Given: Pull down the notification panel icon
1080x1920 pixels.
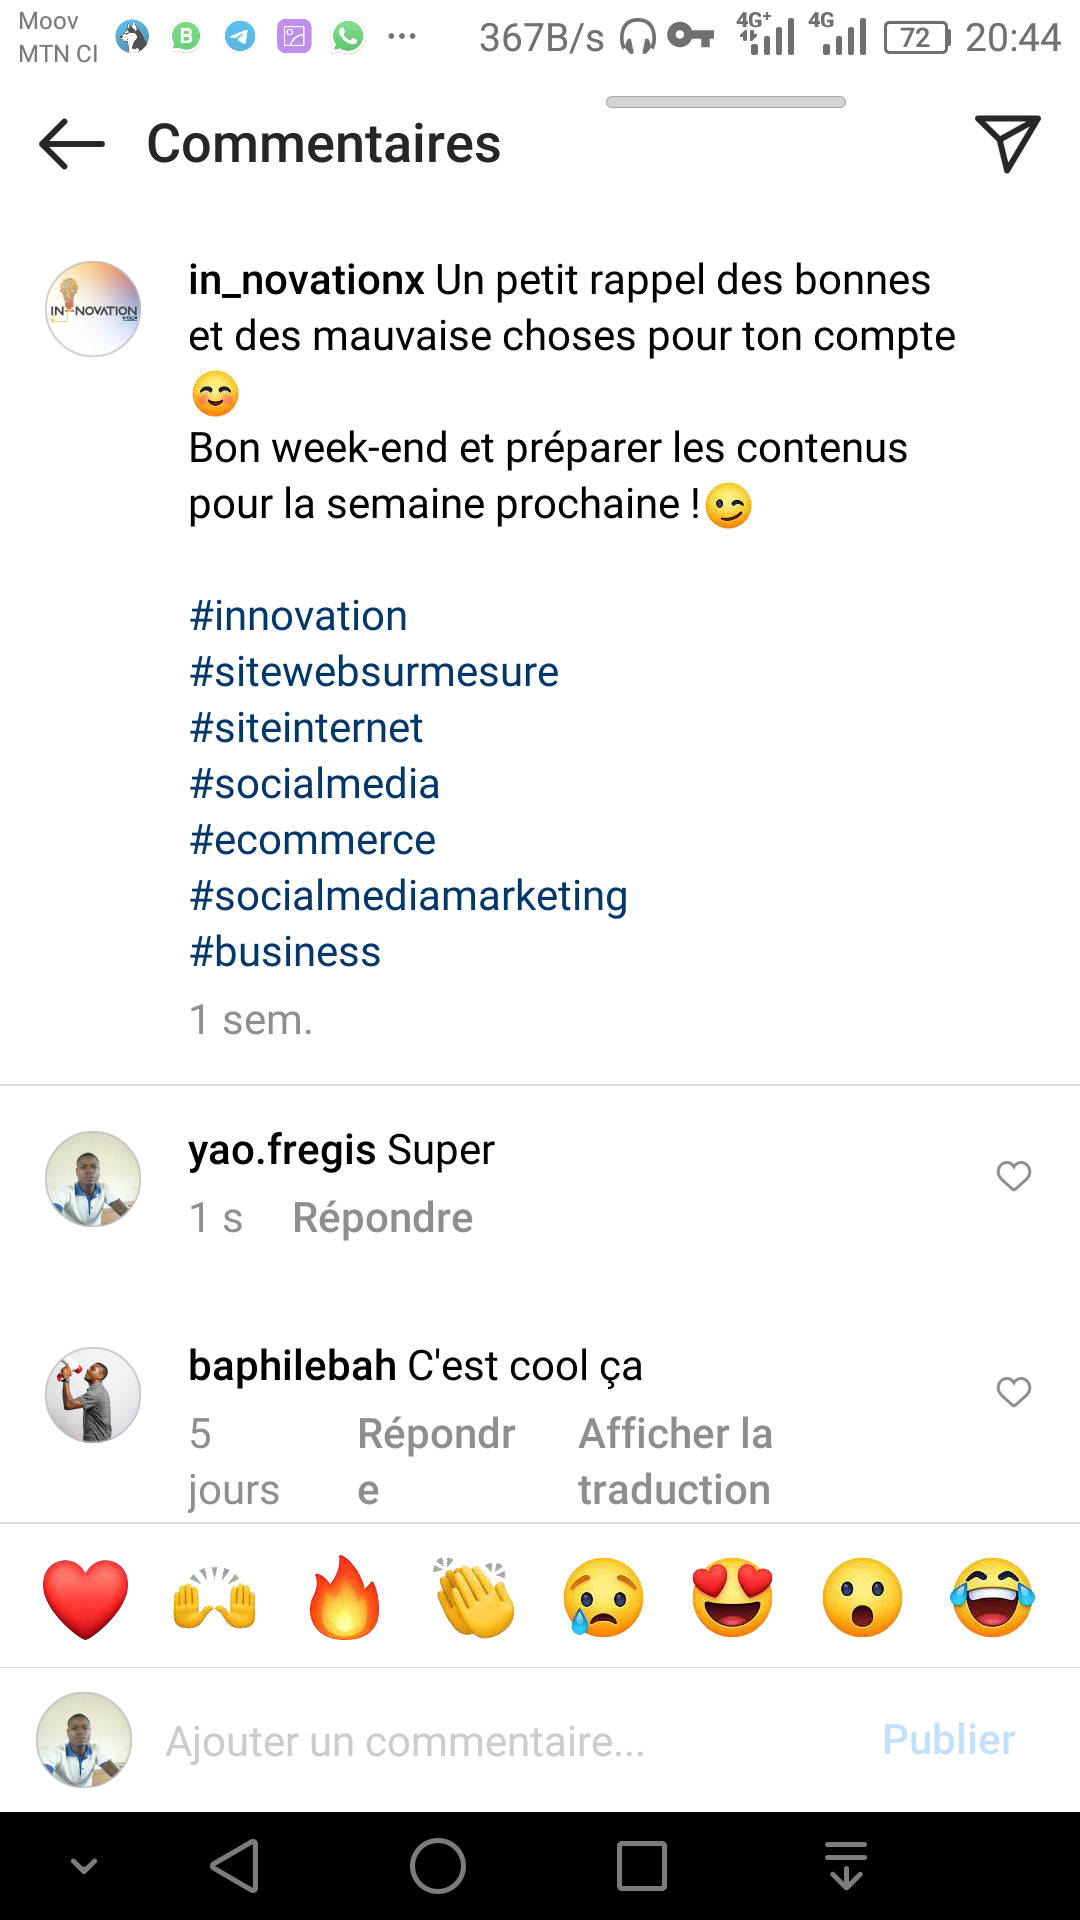Looking at the screenshot, I should coord(846,1866).
